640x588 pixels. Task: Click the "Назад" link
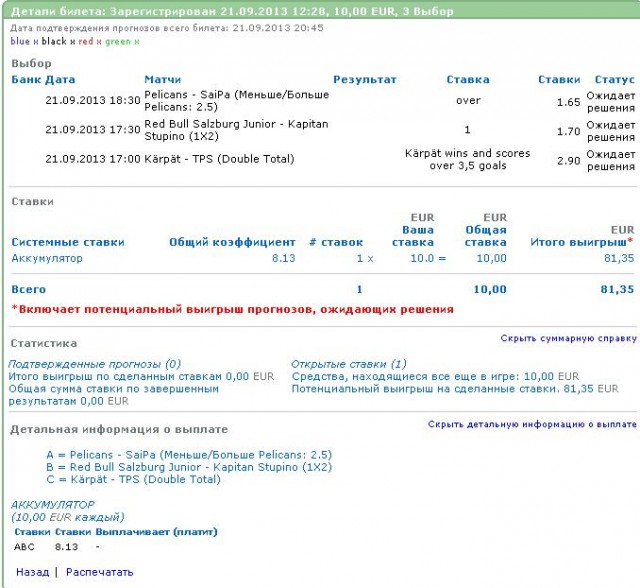[32, 572]
